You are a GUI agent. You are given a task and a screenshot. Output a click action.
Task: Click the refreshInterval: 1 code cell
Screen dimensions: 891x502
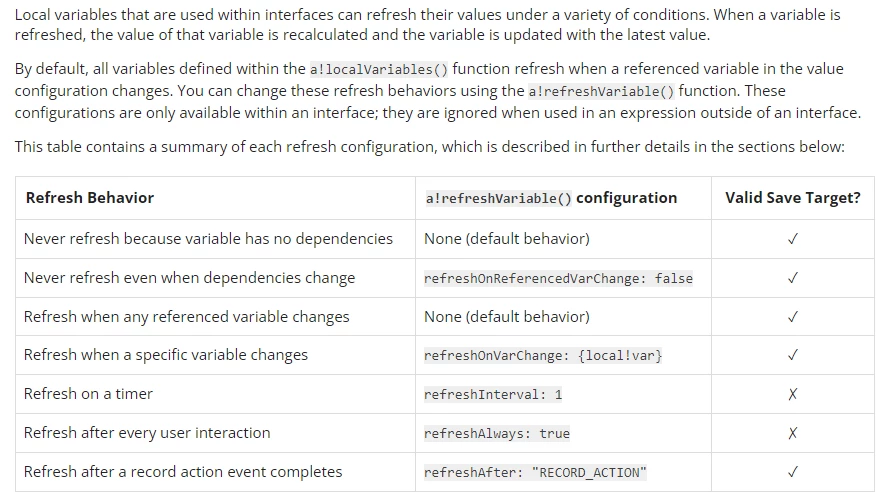click(x=493, y=395)
